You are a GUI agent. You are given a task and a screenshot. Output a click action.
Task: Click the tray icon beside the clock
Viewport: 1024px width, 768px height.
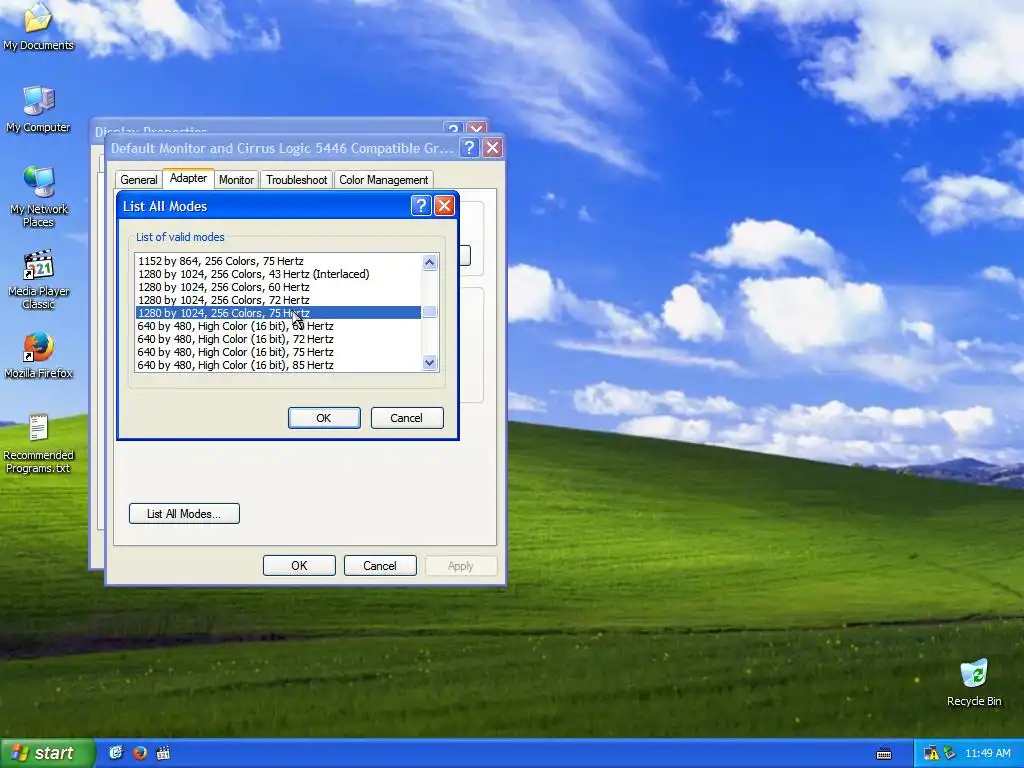coord(950,754)
